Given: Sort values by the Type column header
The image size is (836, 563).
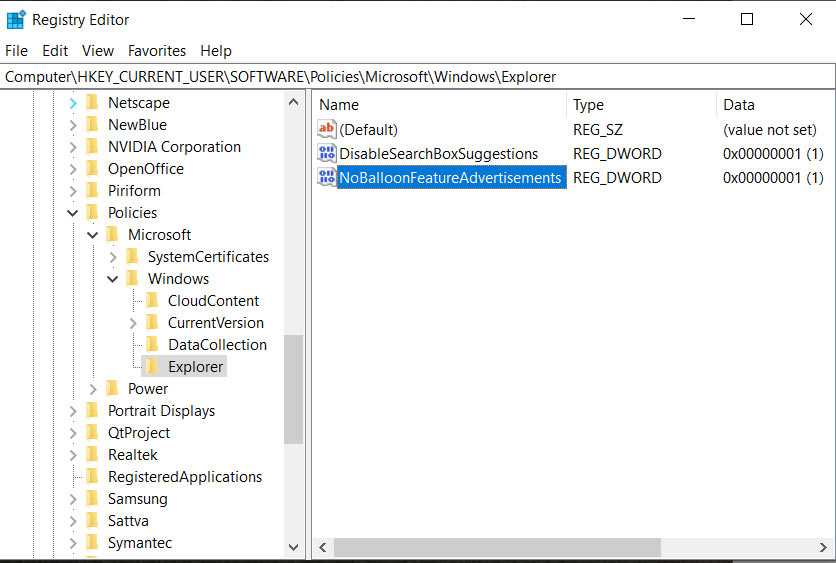Looking at the screenshot, I should (642, 104).
